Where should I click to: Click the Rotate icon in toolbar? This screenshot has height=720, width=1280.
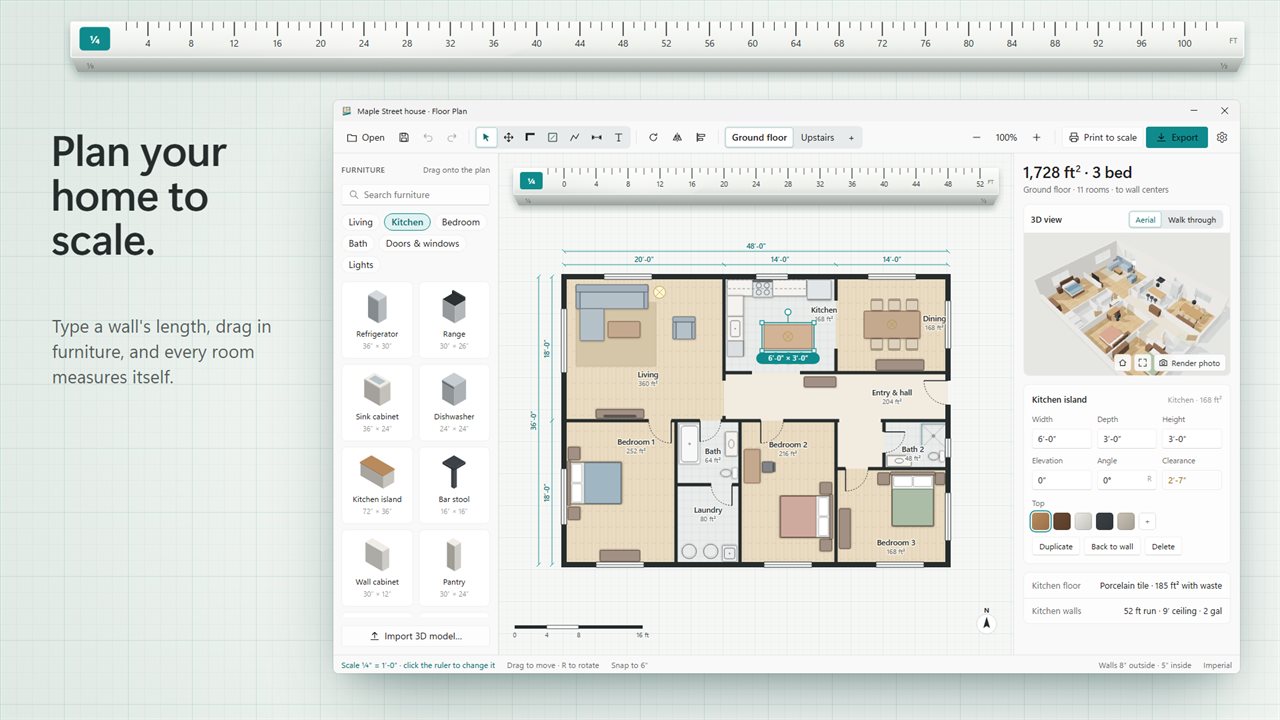(x=653, y=138)
